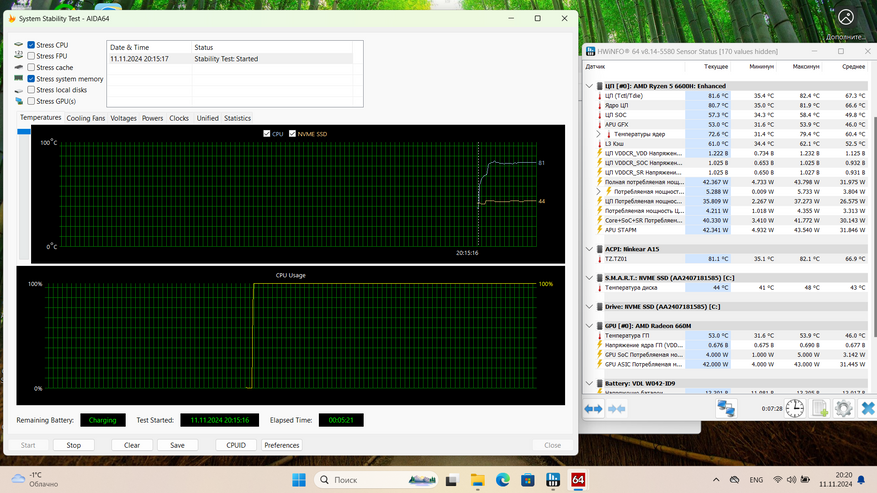Viewport: 877px width, 493px height.
Task: Select the Temperatures tab
Action: [40, 118]
